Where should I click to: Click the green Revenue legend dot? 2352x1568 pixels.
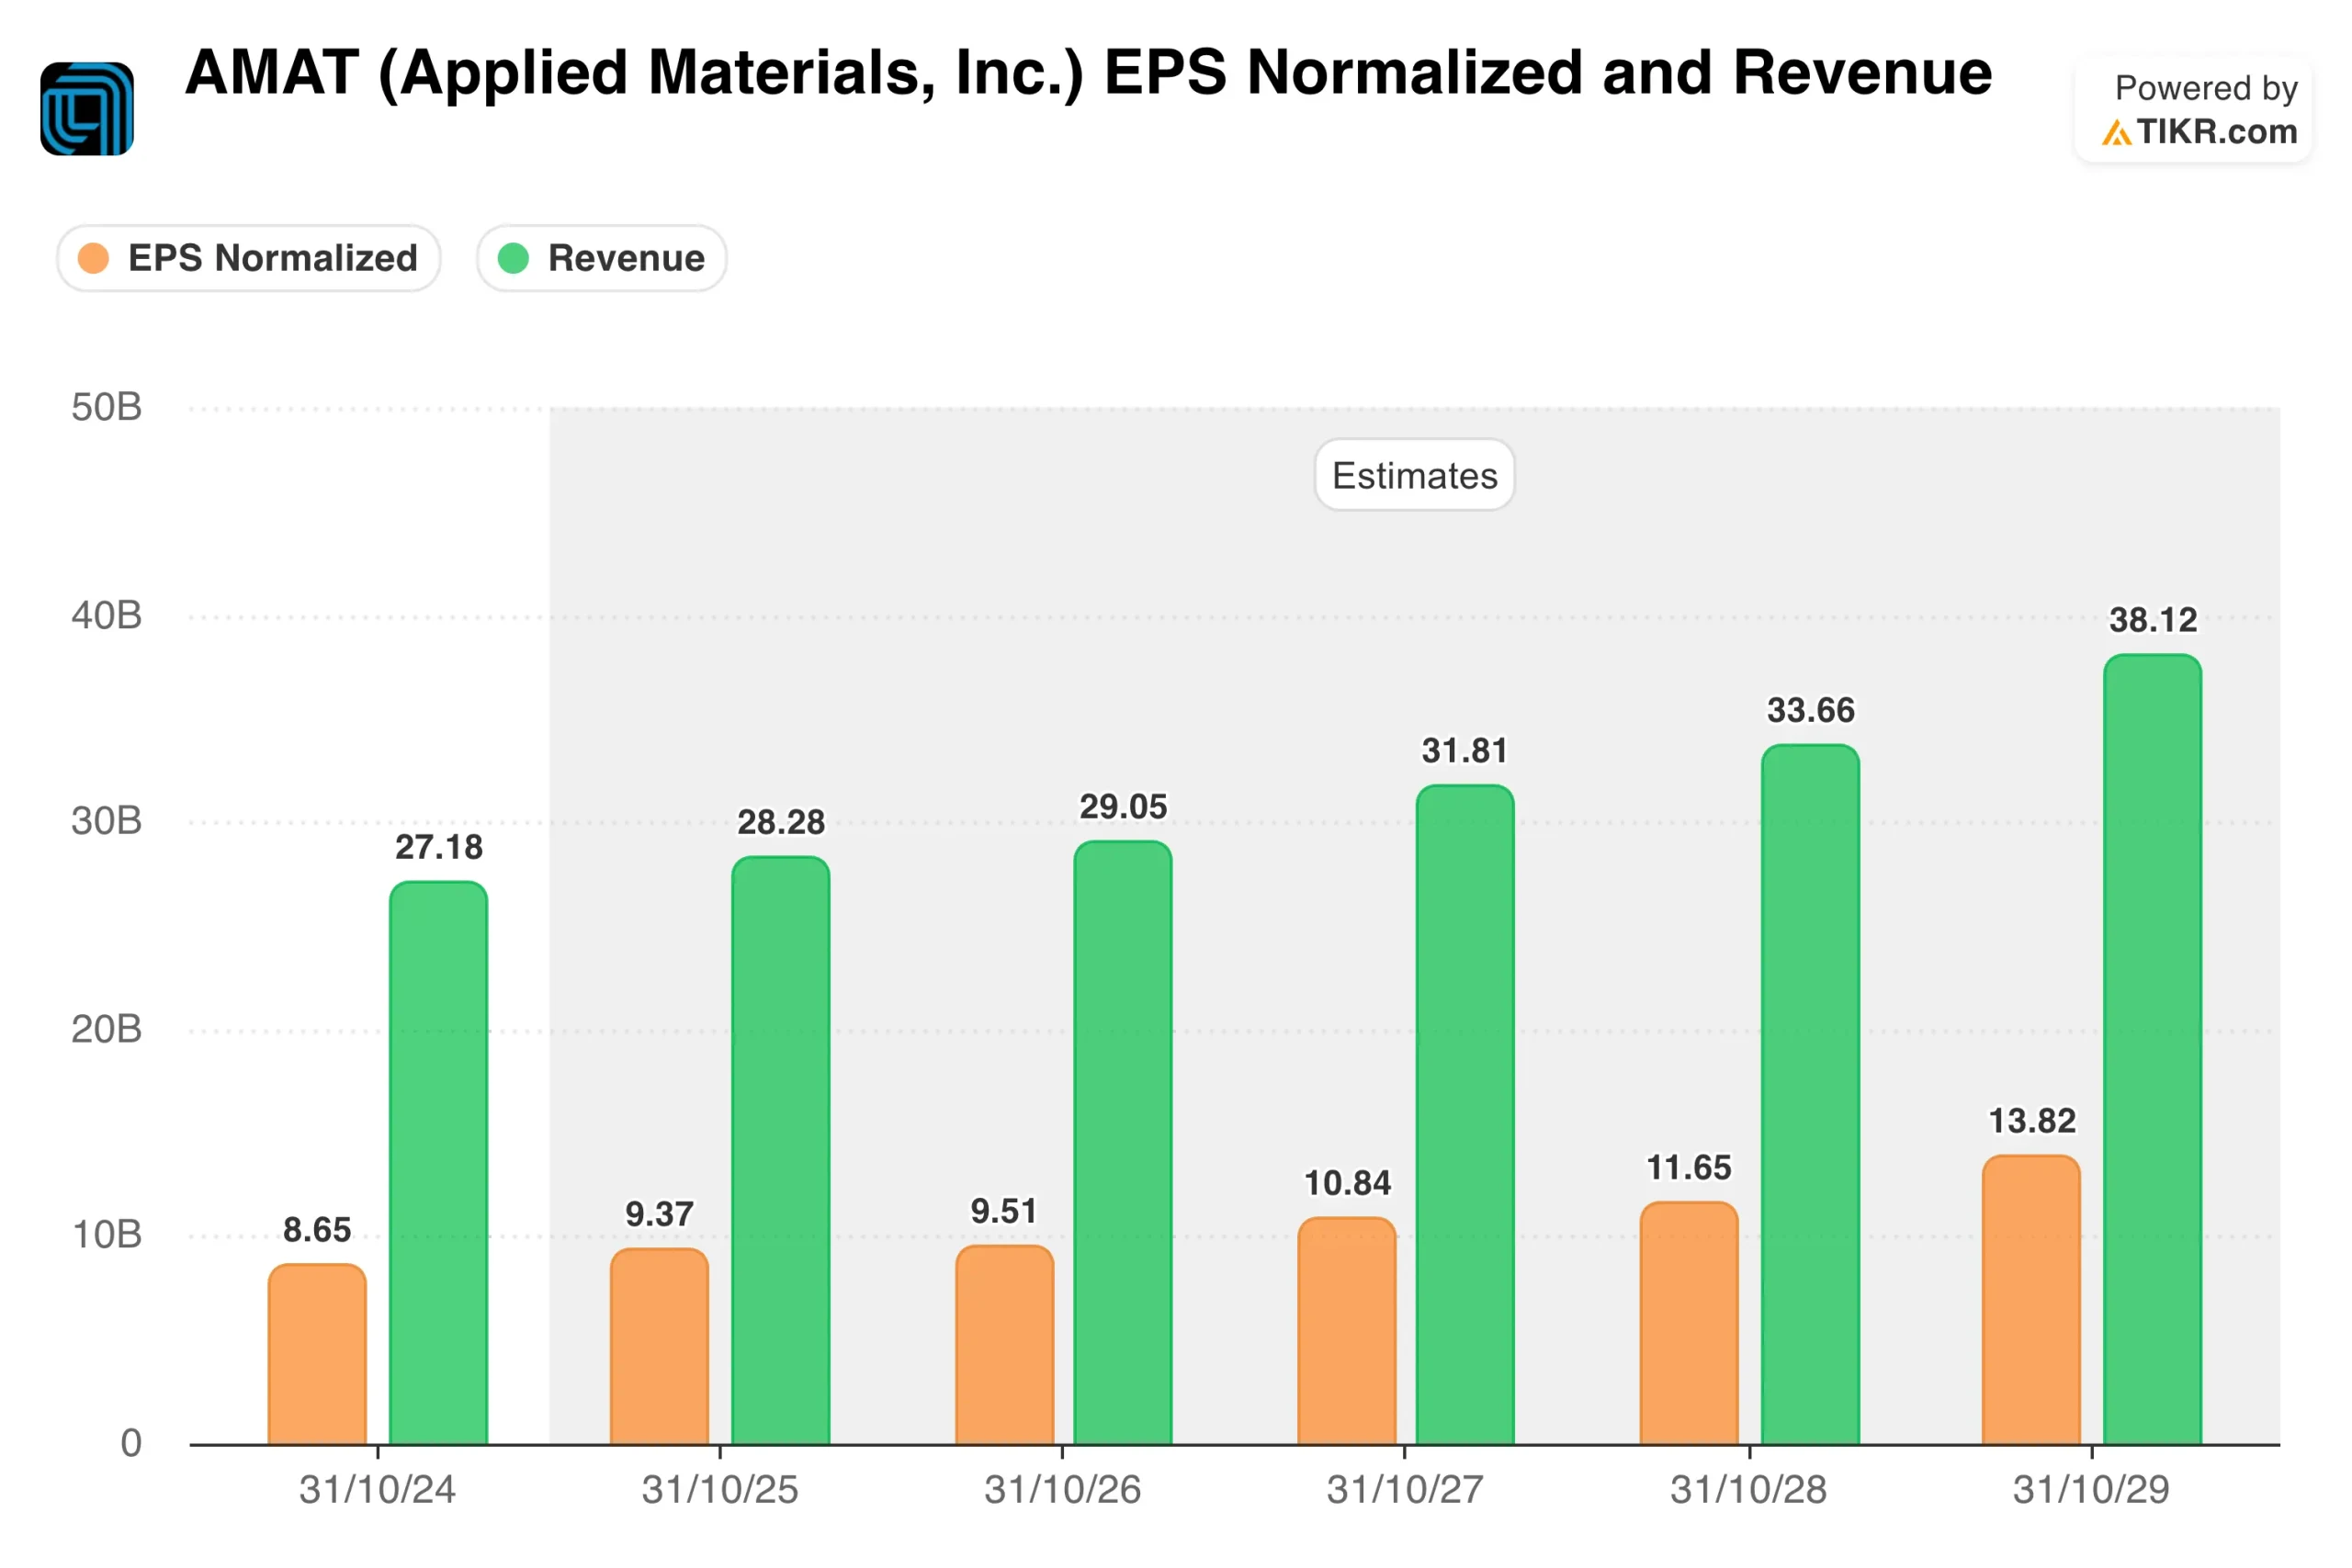[x=513, y=258]
